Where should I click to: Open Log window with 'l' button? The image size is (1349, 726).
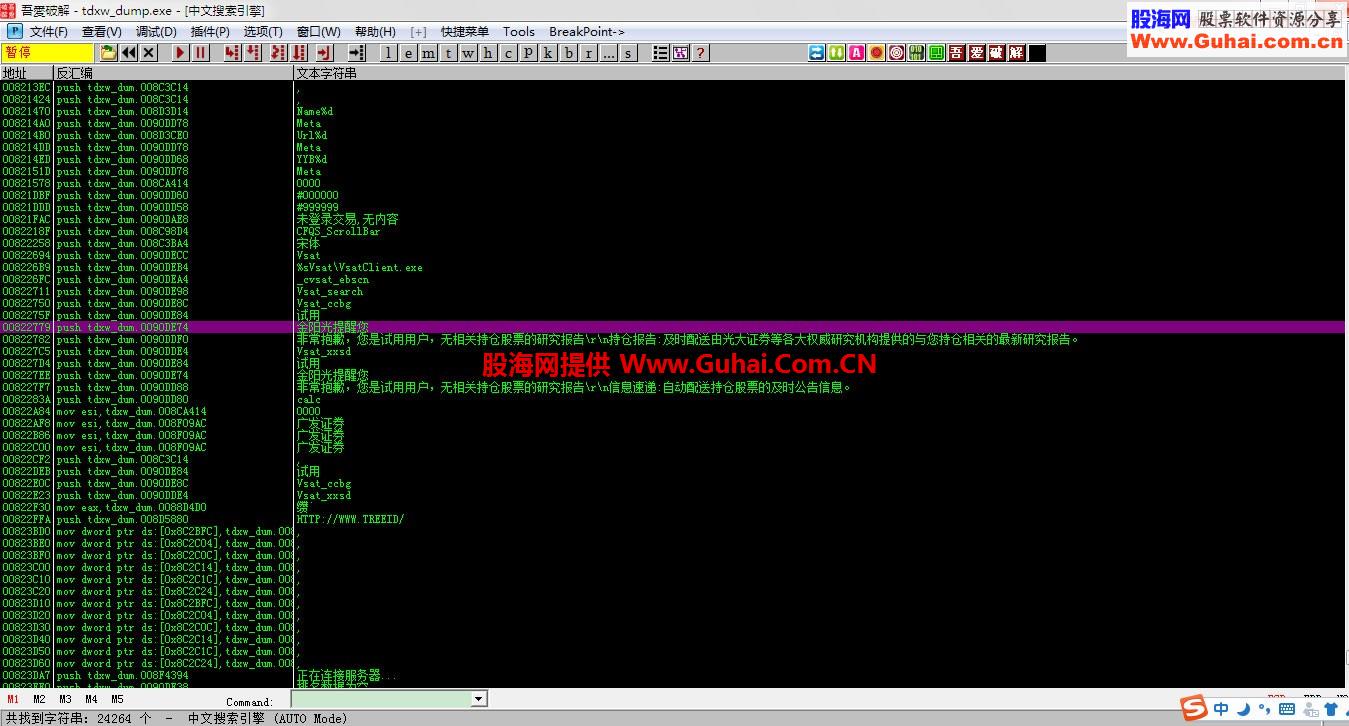click(388, 53)
